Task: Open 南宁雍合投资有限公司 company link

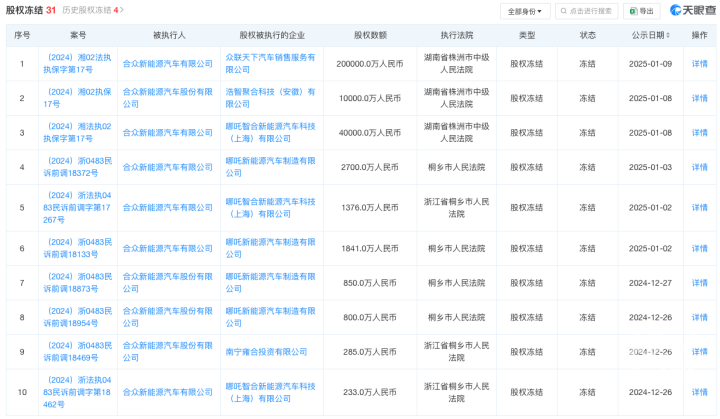Action: click(x=266, y=352)
